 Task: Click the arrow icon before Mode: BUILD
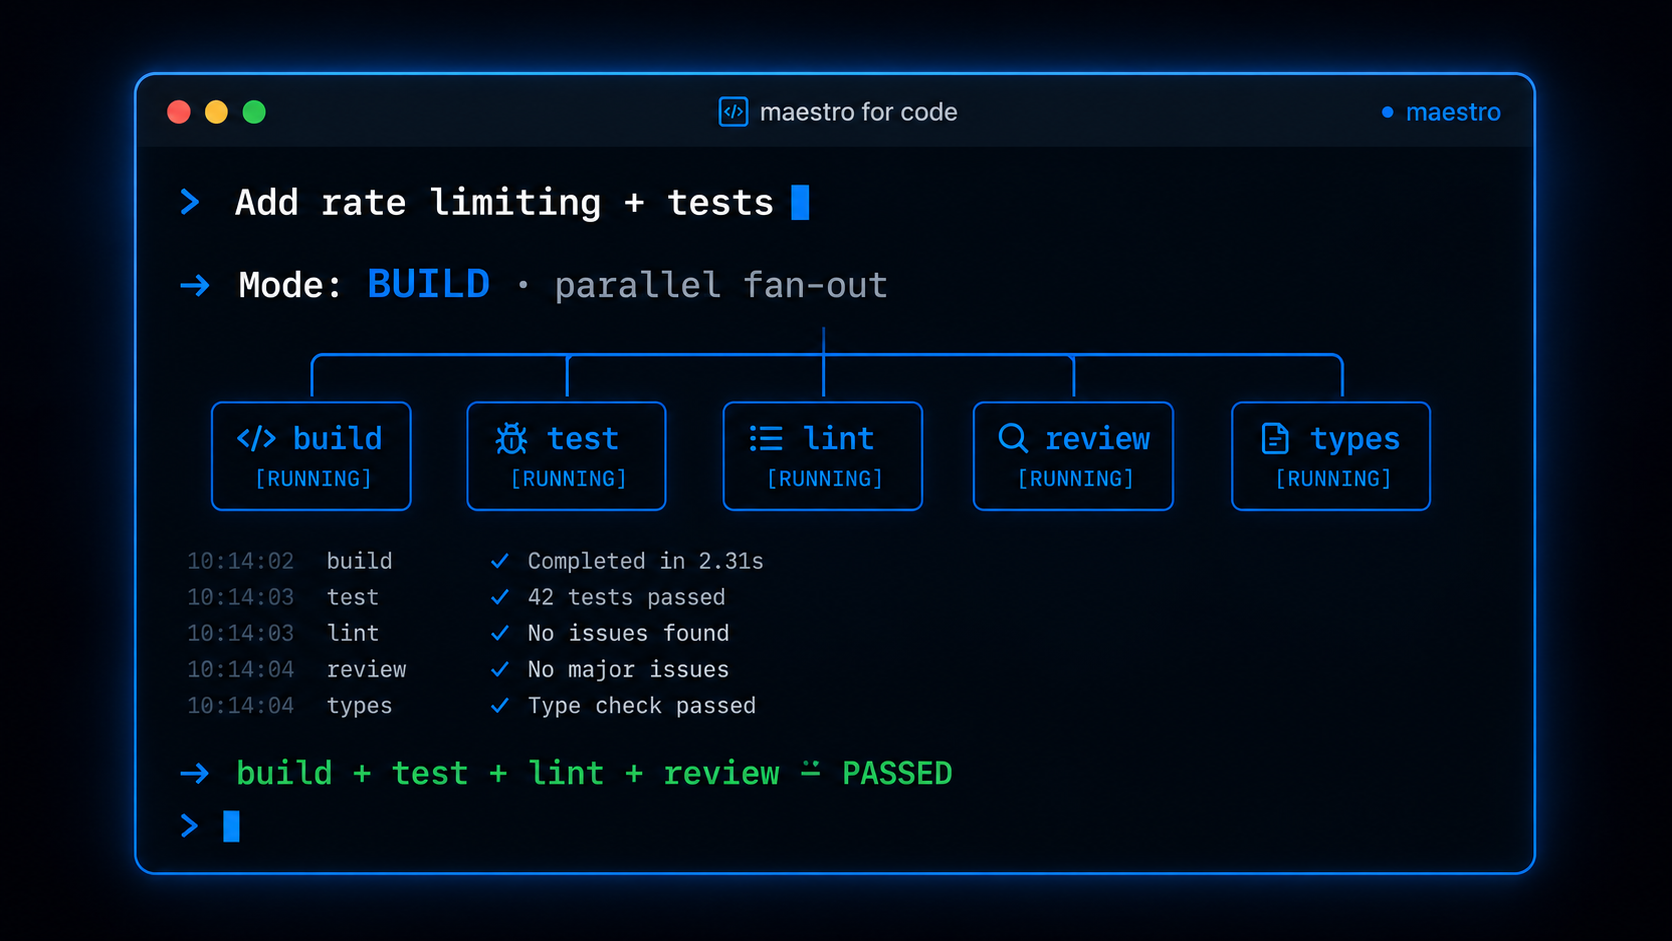[195, 286]
